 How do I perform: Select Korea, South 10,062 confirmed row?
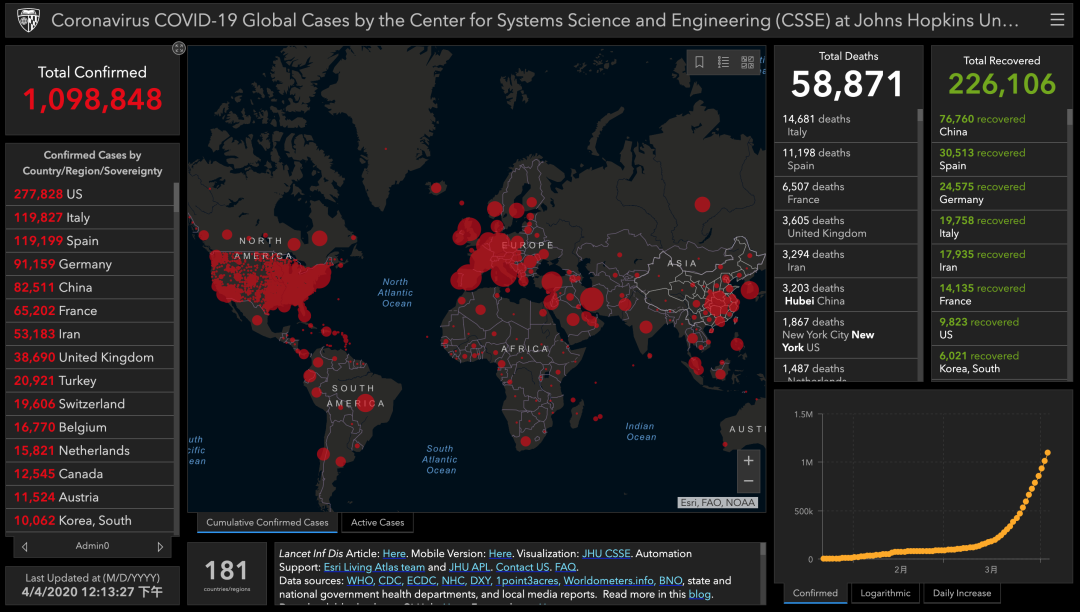[90, 521]
